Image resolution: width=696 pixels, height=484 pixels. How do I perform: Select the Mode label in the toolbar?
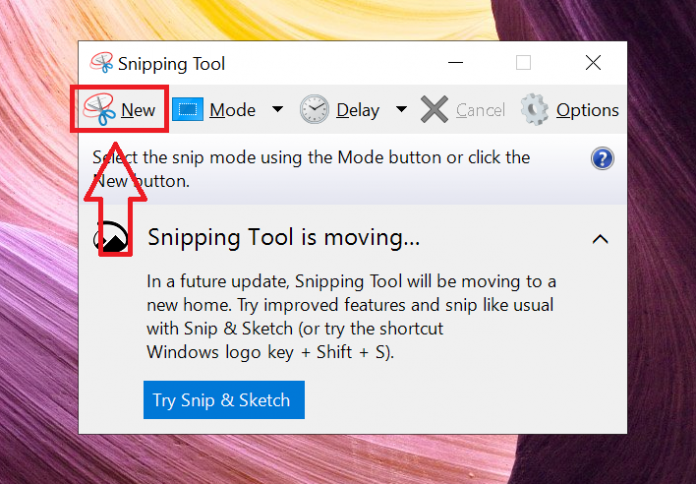[x=232, y=110]
